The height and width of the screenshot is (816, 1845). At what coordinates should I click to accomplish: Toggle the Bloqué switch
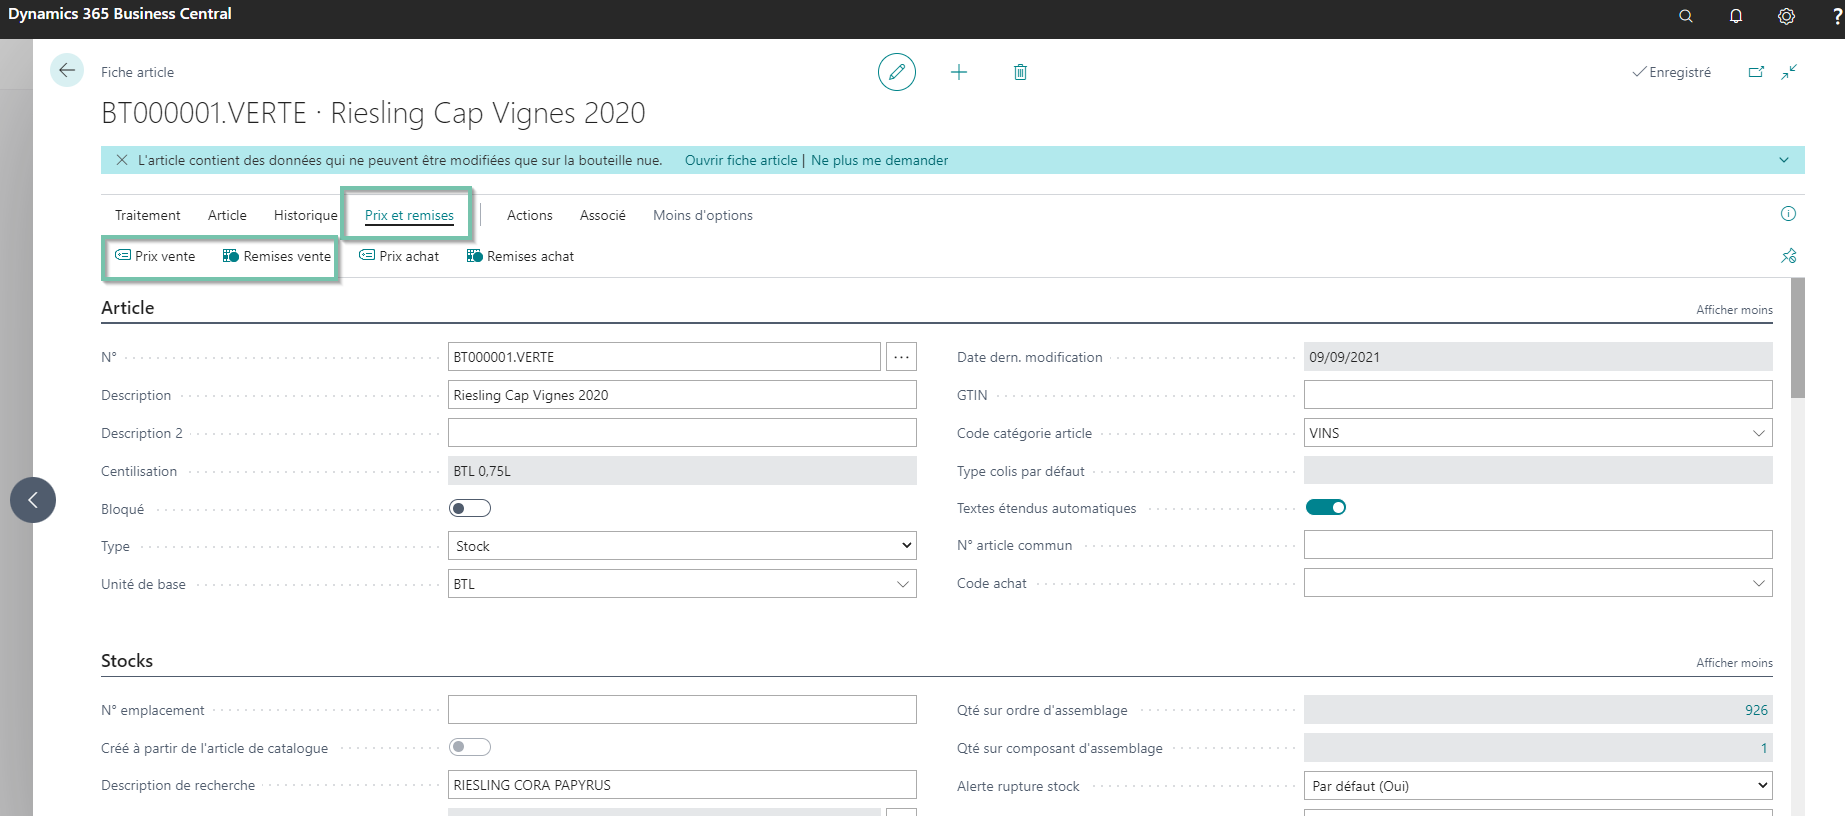[x=470, y=508]
